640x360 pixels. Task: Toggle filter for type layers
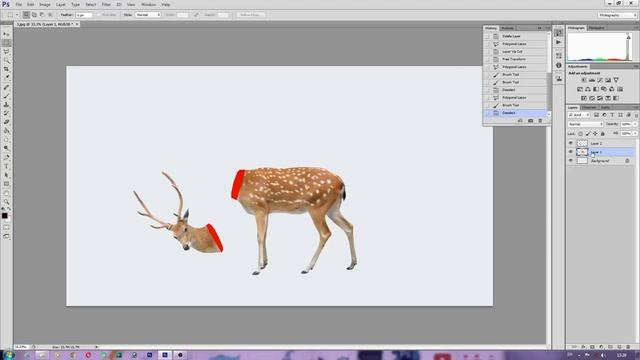pyautogui.click(x=612, y=115)
